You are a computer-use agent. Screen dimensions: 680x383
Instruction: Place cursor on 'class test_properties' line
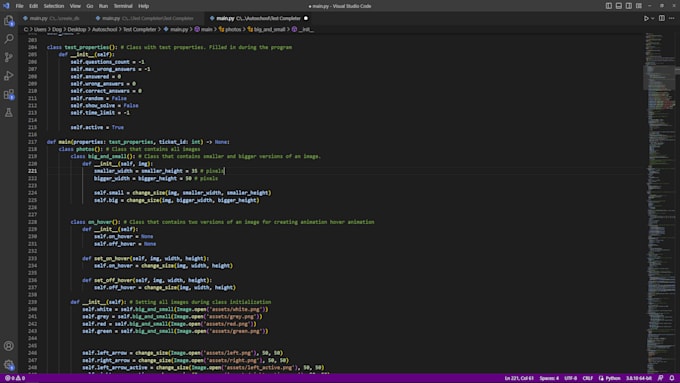point(169,47)
